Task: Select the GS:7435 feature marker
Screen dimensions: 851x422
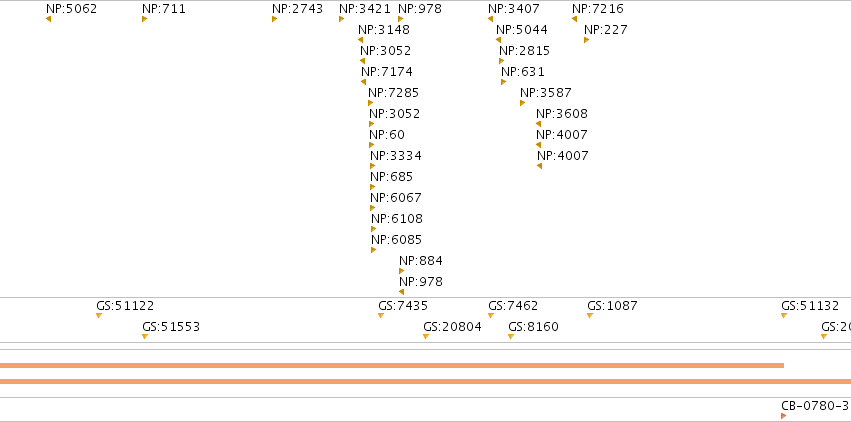Action: [381, 316]
